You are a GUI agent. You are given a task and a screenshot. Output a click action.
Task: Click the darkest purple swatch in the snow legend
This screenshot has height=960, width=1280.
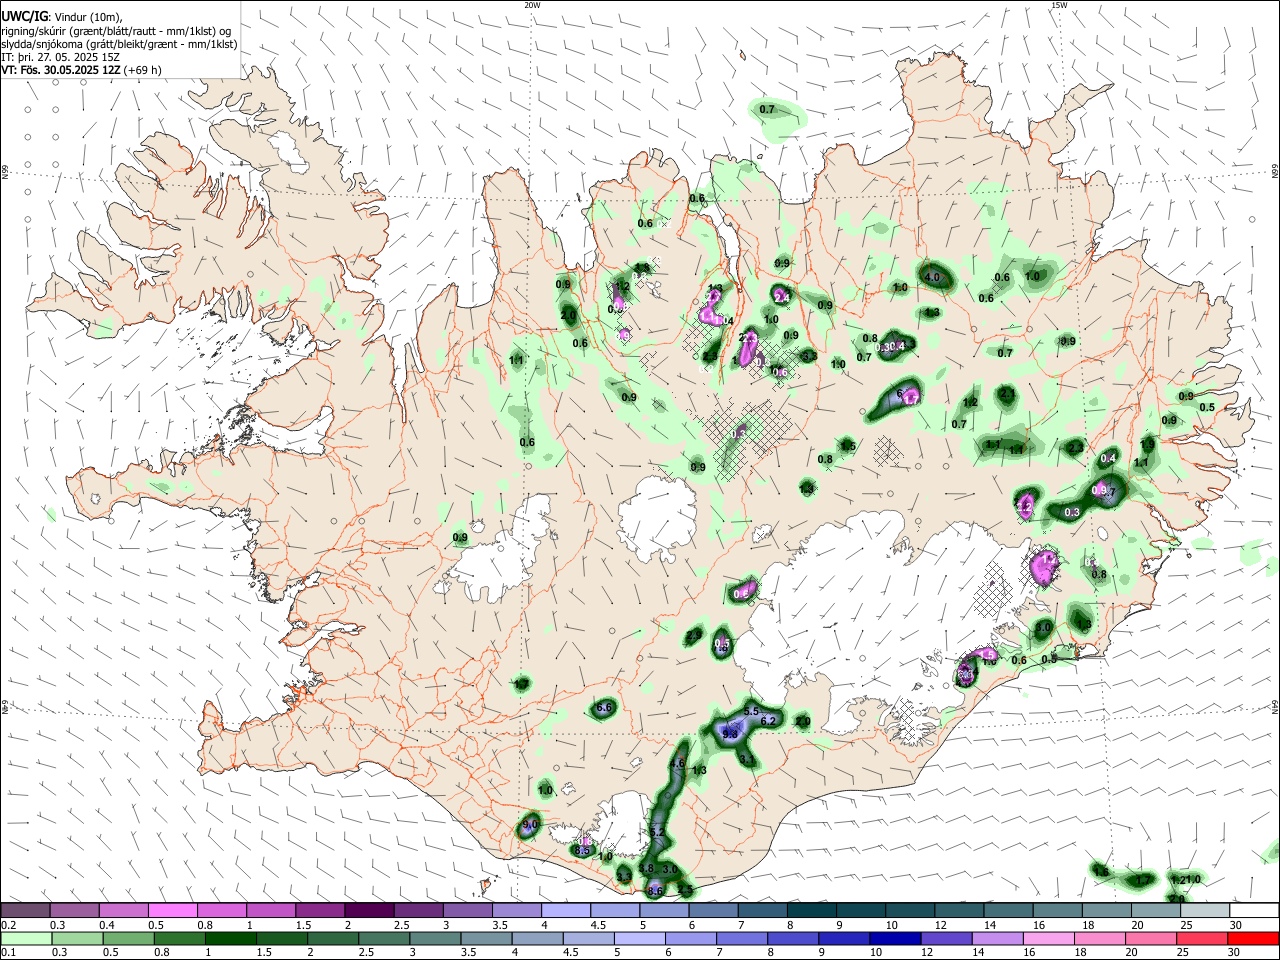(369, 910)
